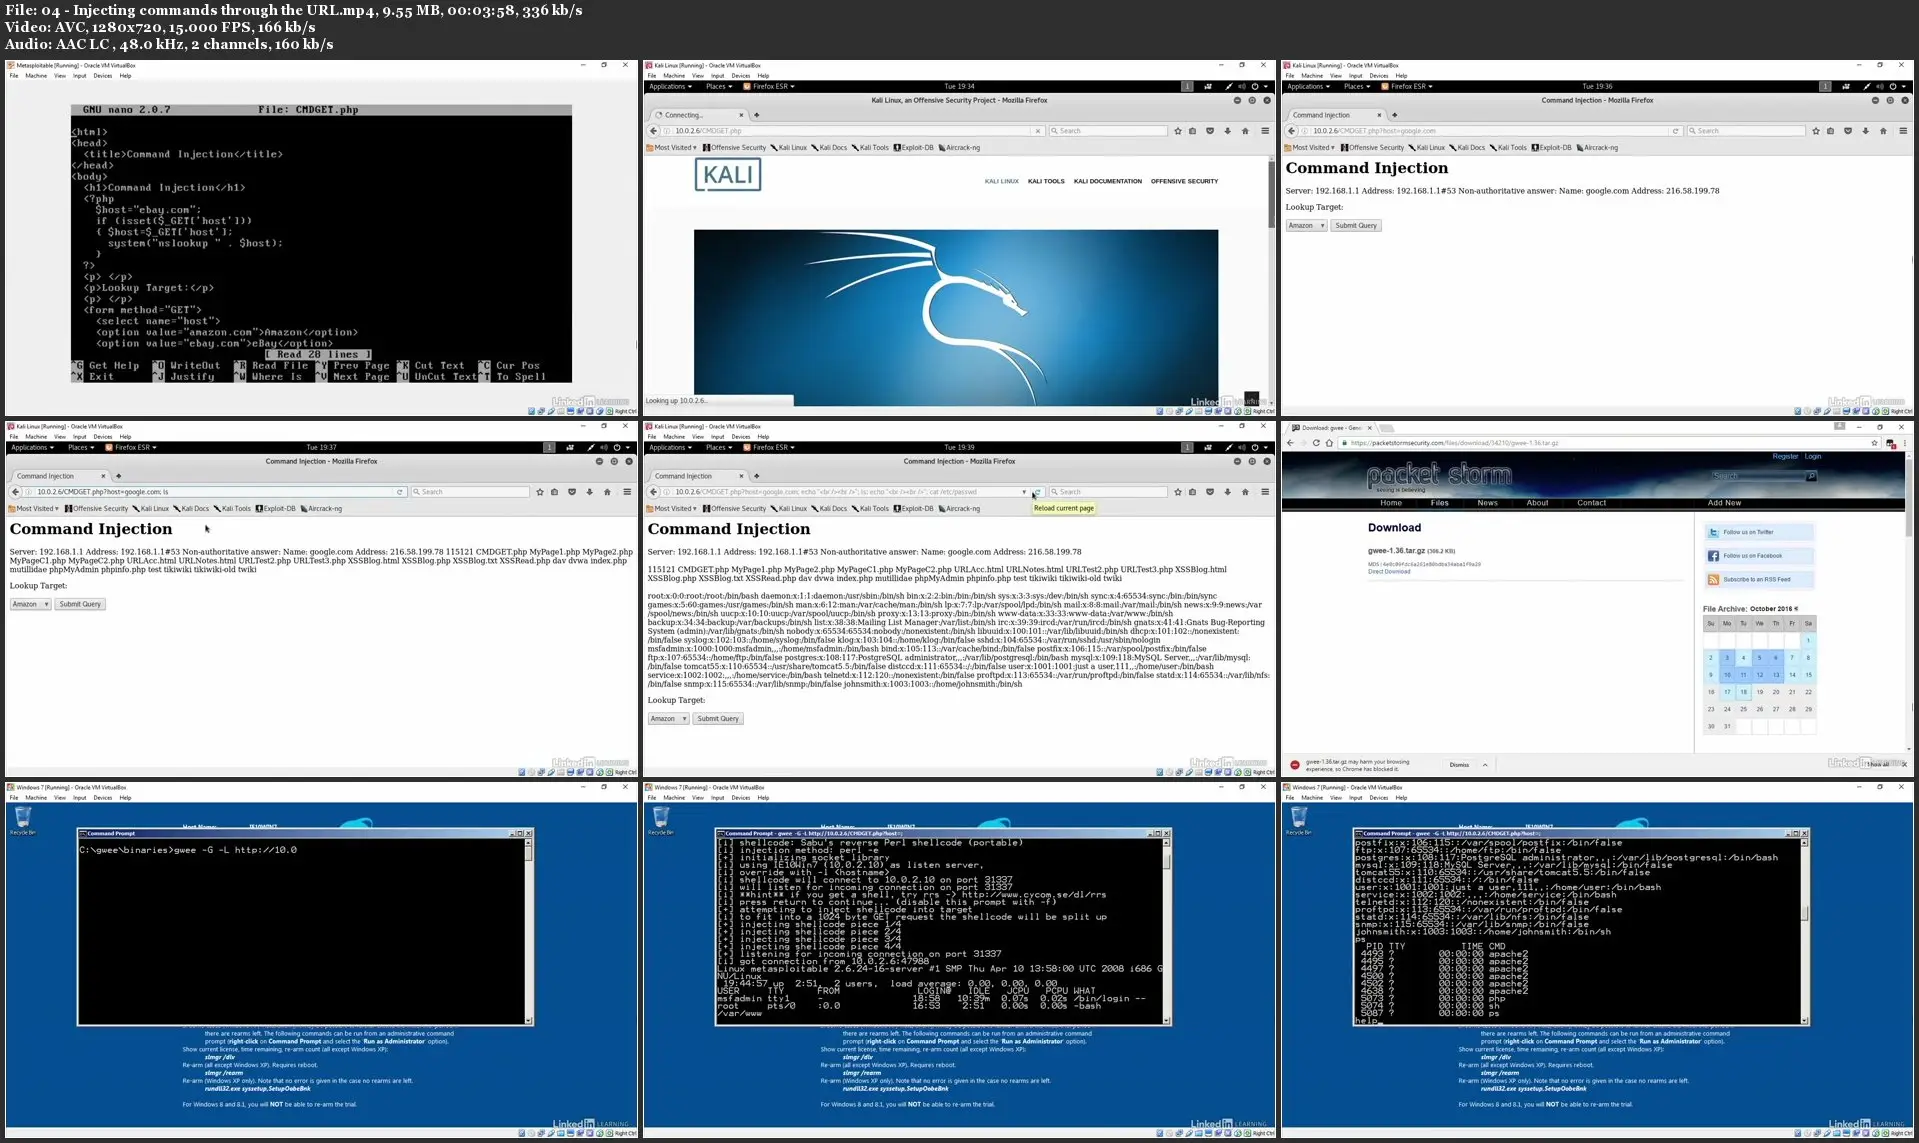Expand Applications menu in Tue 19:34 Kali panel
The image size is (1919, 1143).
pyautogui.click(x=670, y=87)
